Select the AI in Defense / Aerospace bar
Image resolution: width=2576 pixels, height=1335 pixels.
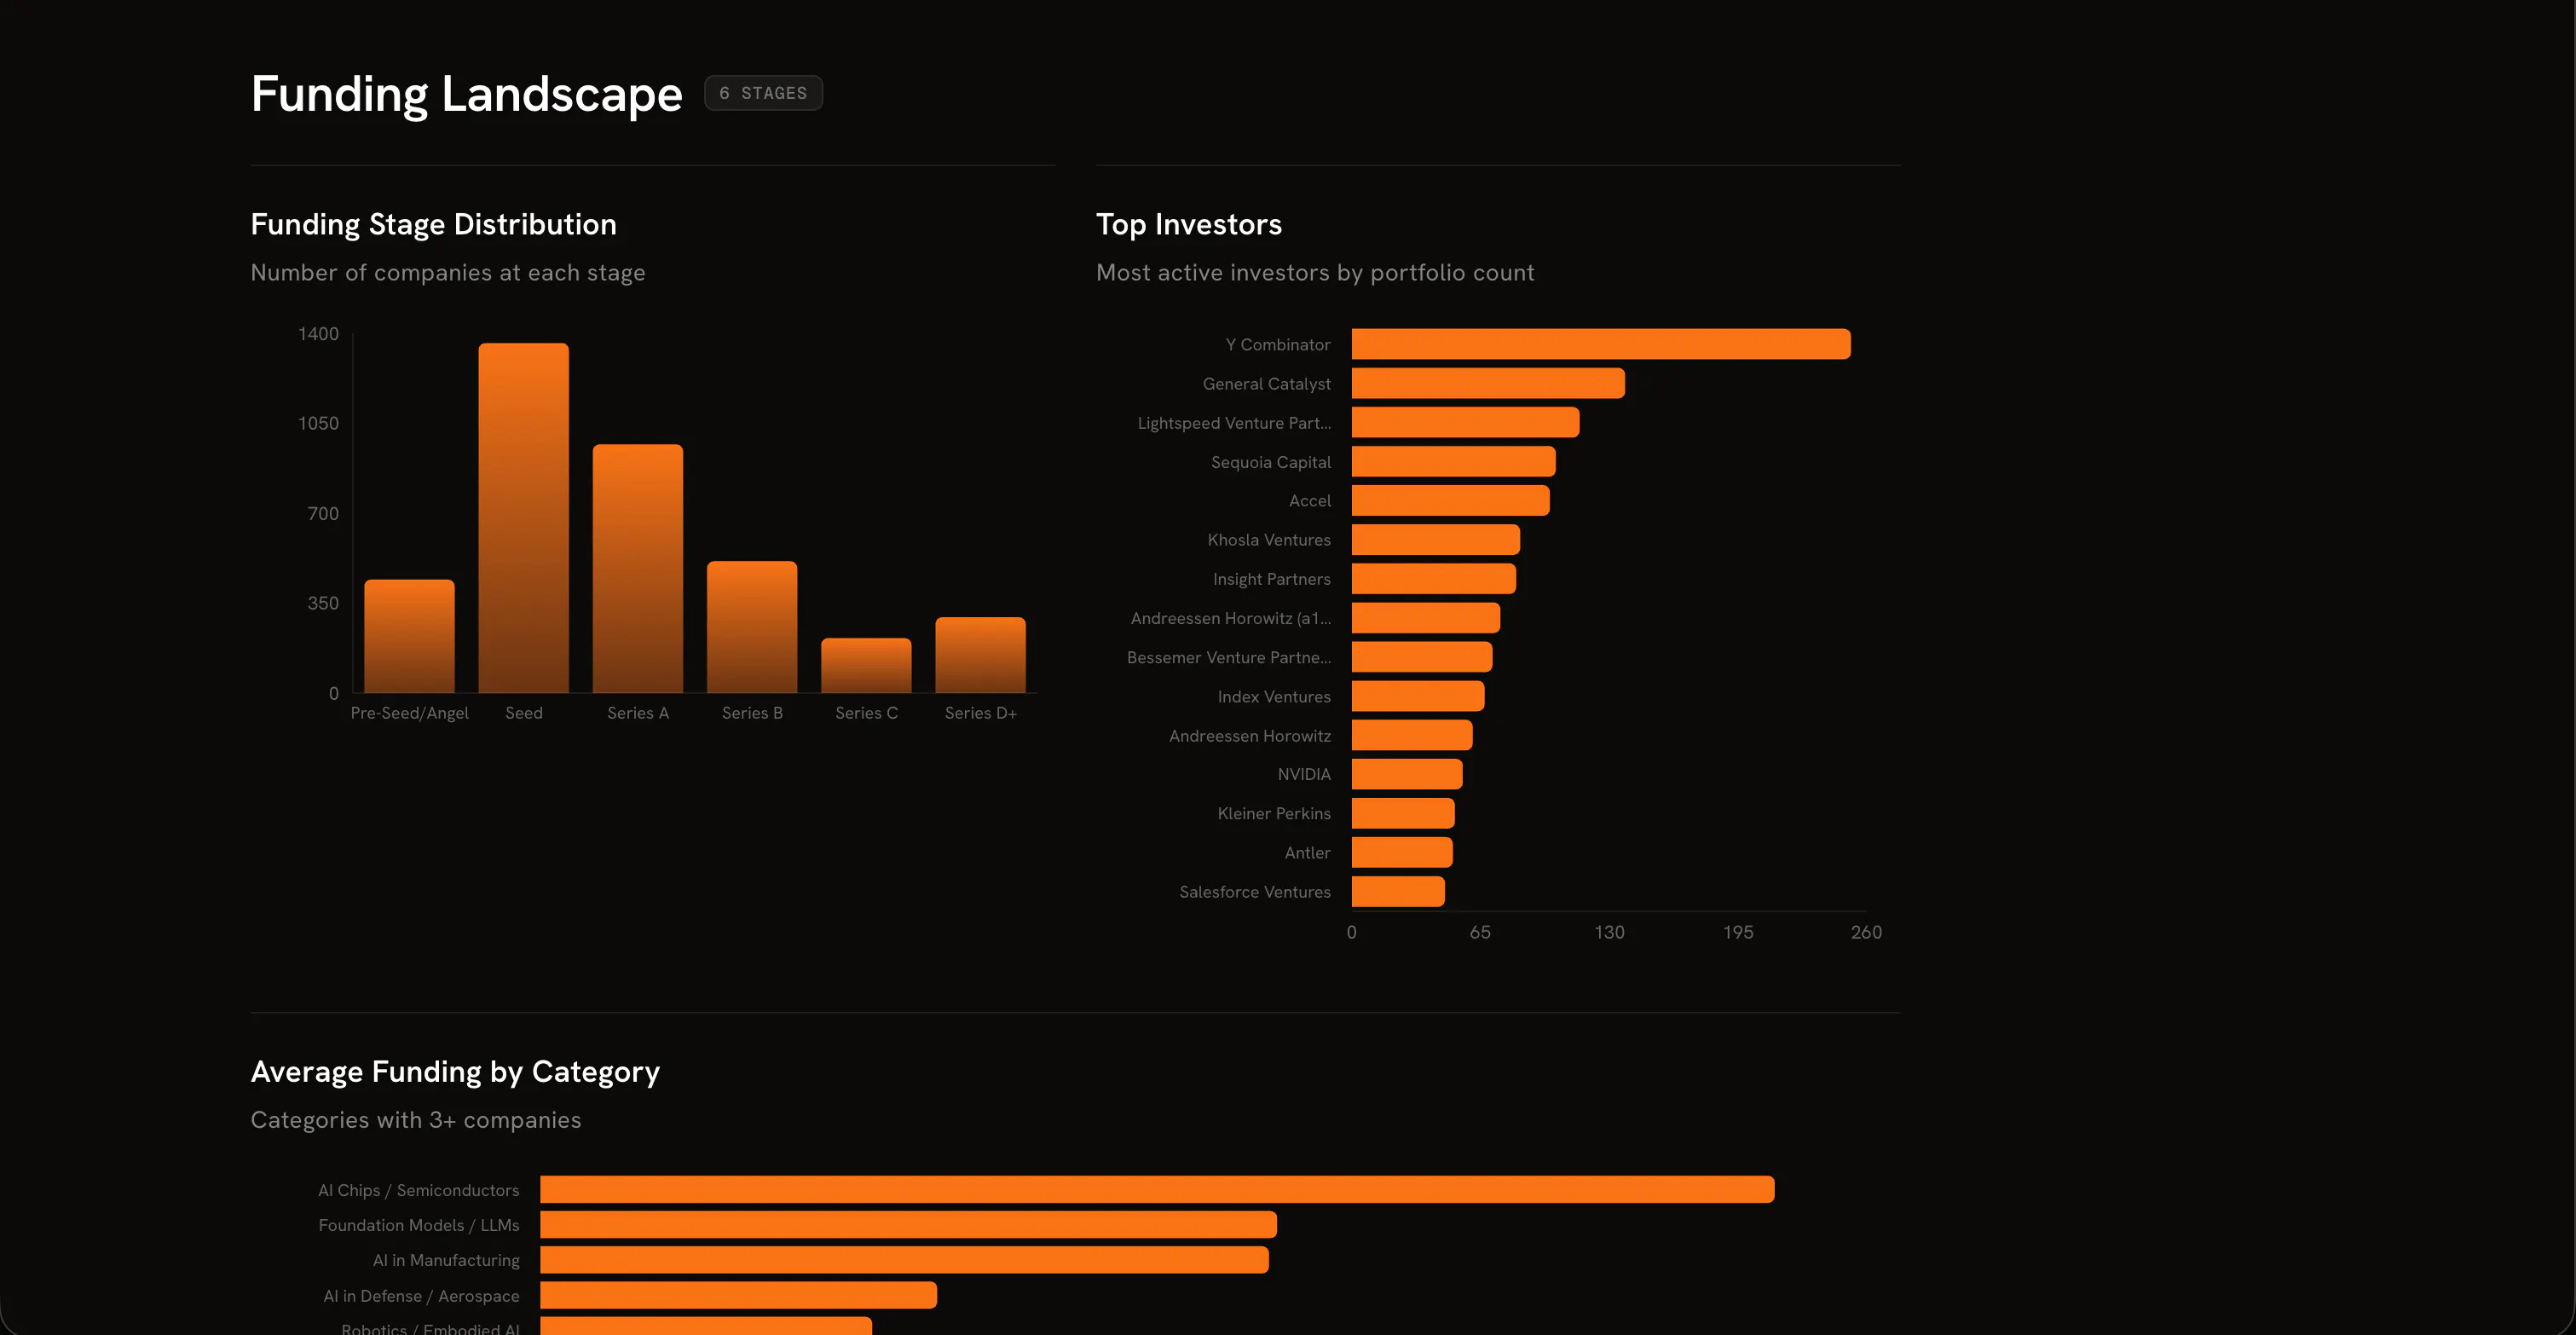point(738,1295)
